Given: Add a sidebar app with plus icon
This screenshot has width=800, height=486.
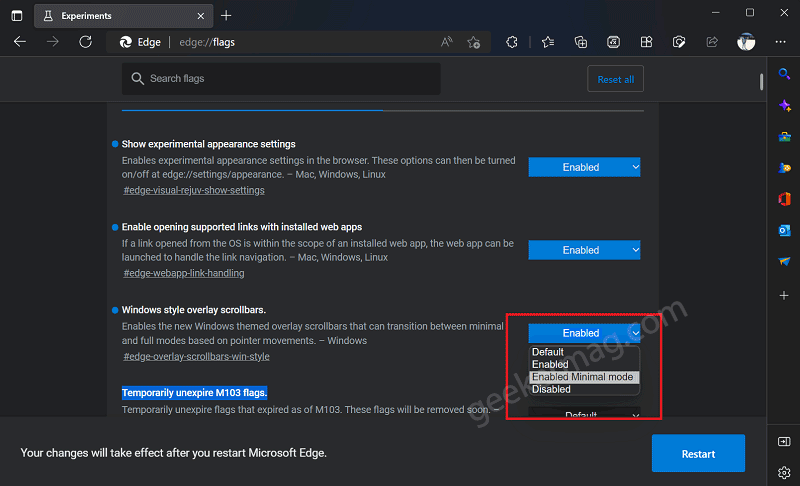Looking at the screenshot, I should pyautogui.click(x=784, y=295).
